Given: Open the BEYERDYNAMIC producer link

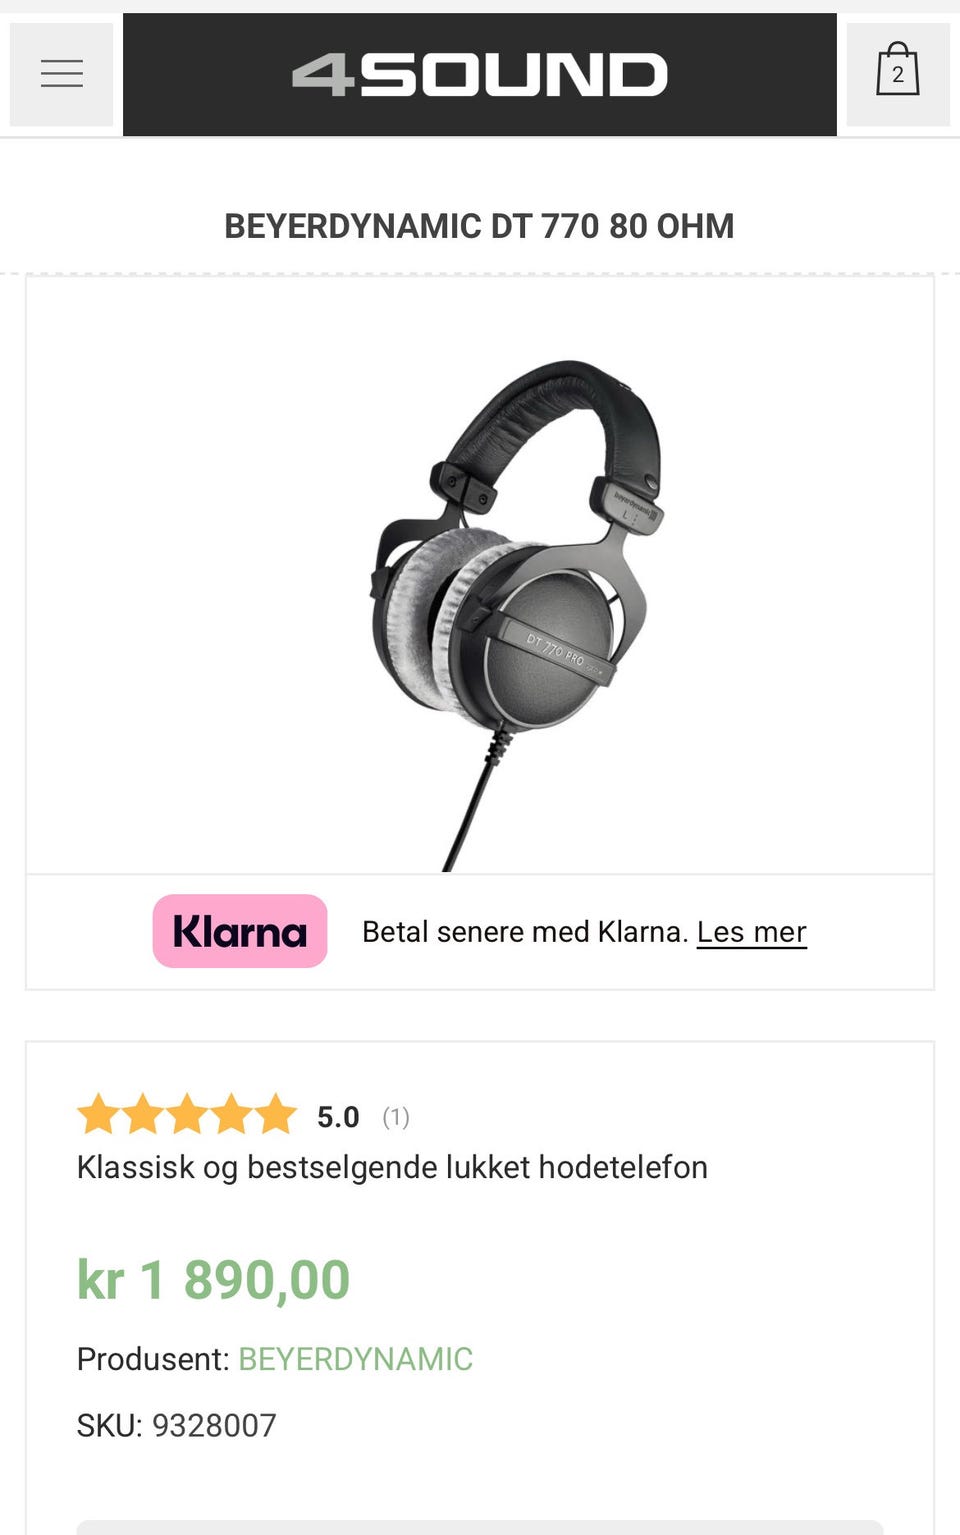Looking at the screenshot, I should tap(355, 1359).
